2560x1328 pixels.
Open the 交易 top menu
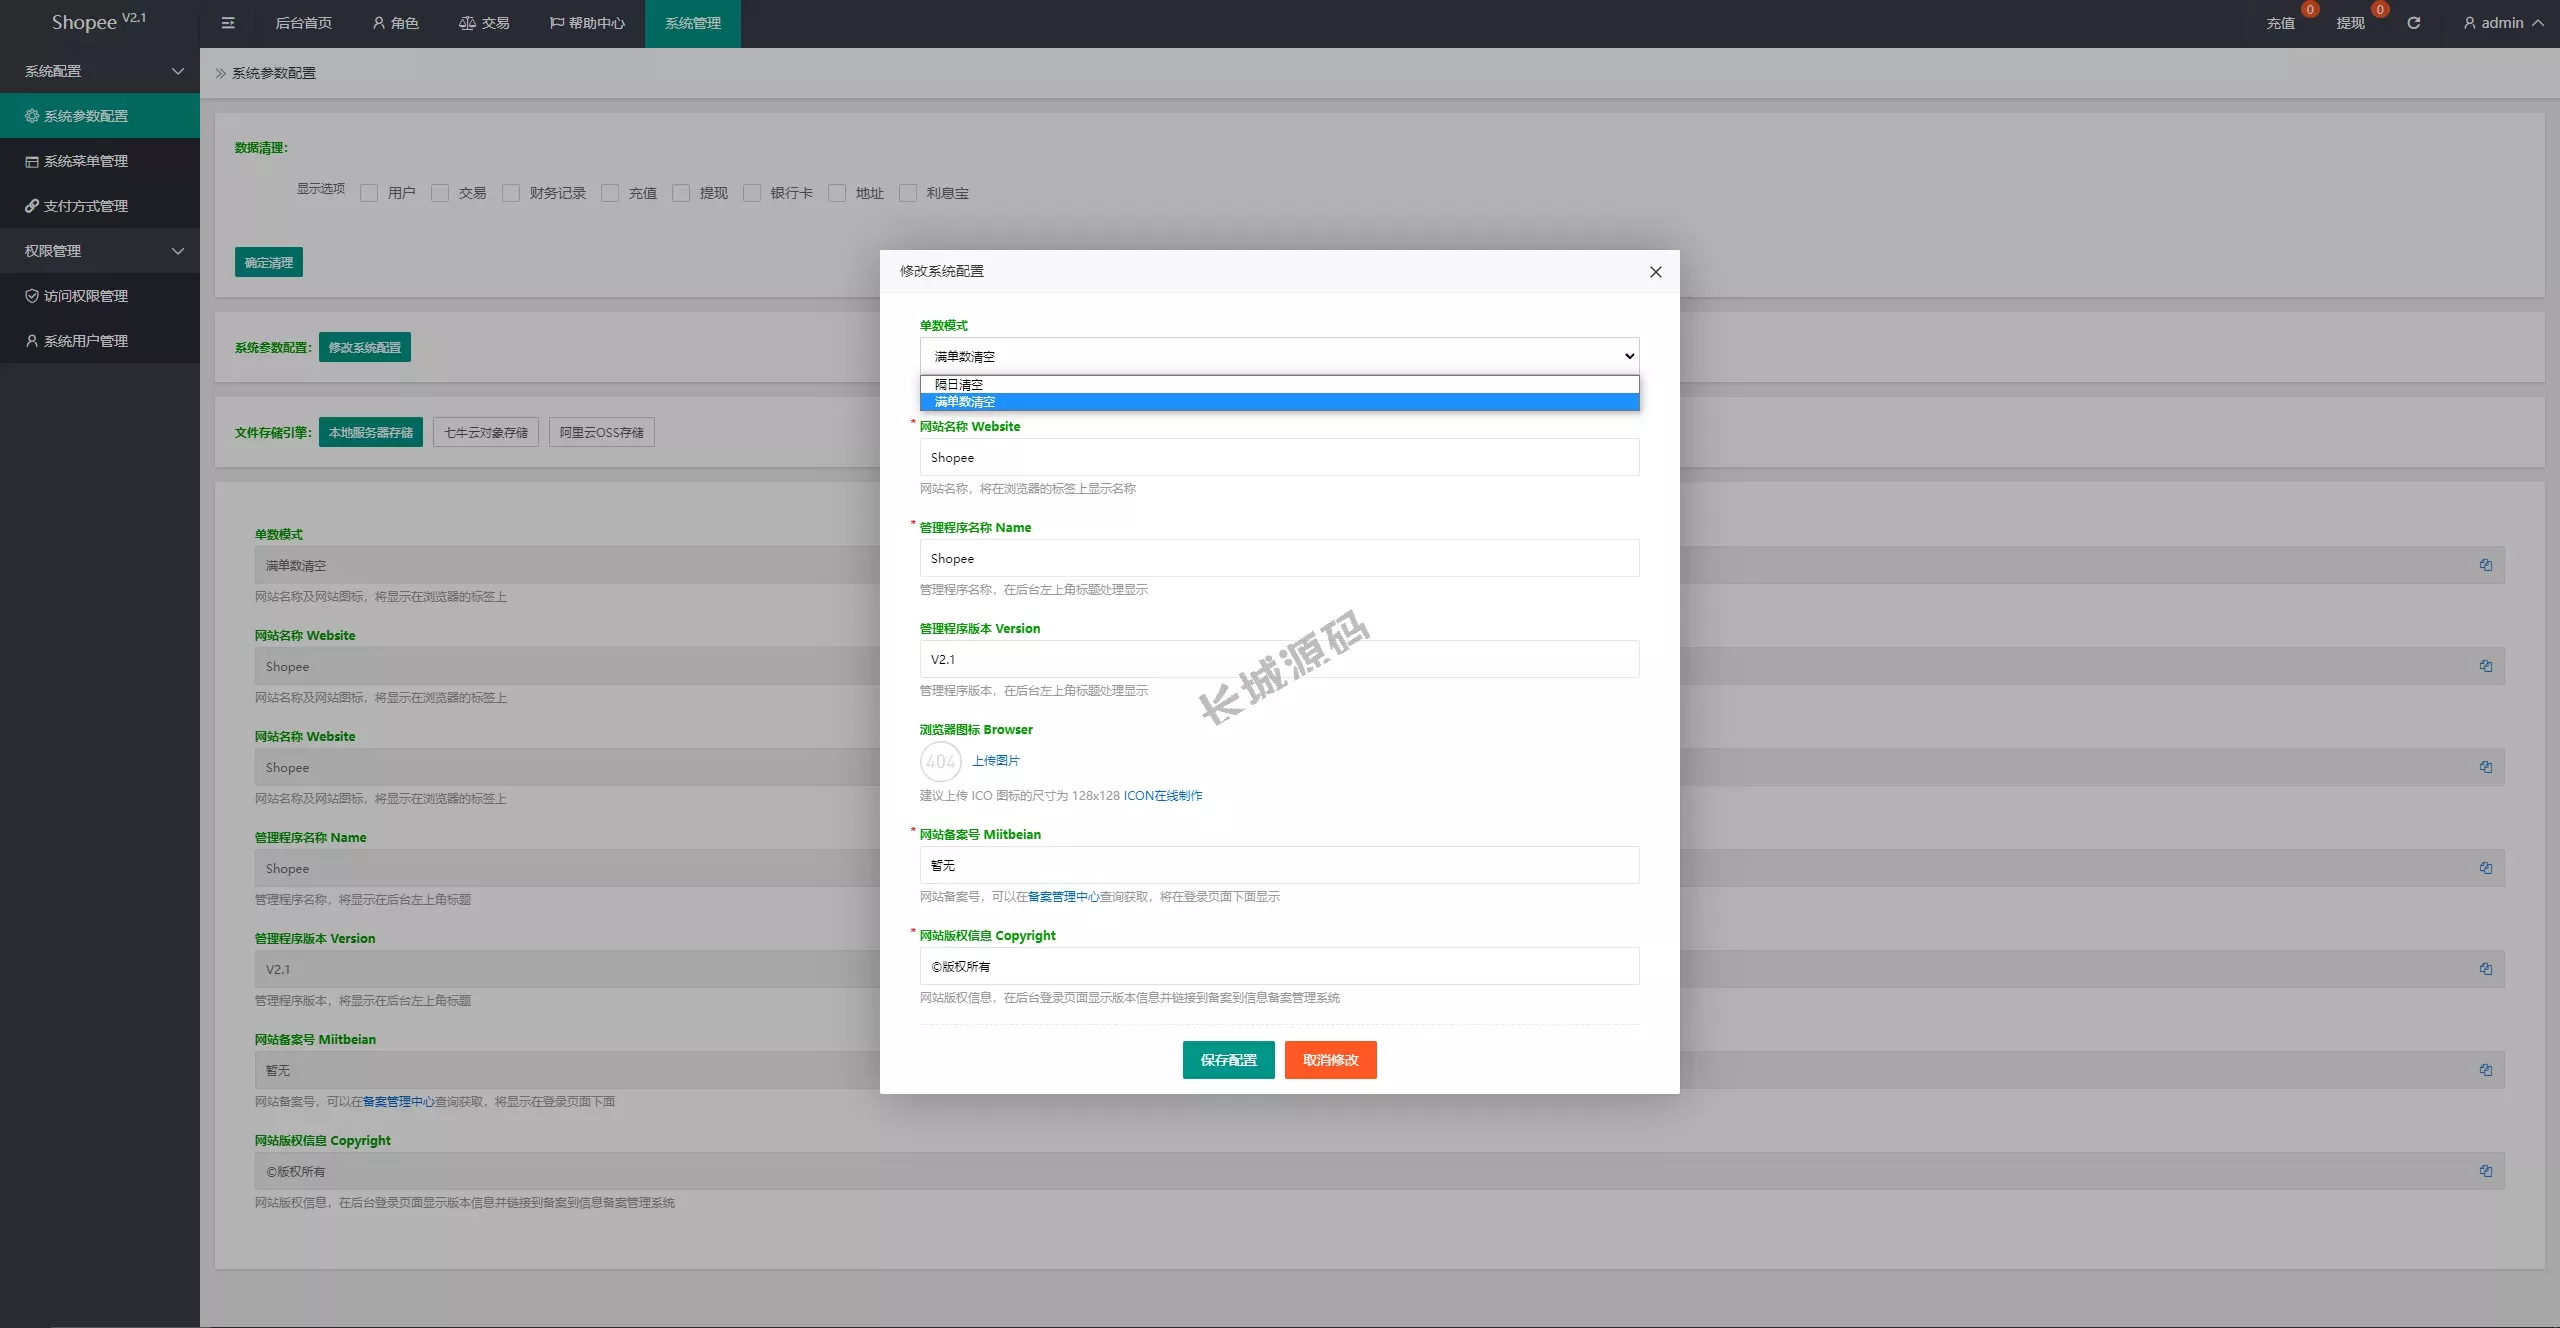pos(484,23)
